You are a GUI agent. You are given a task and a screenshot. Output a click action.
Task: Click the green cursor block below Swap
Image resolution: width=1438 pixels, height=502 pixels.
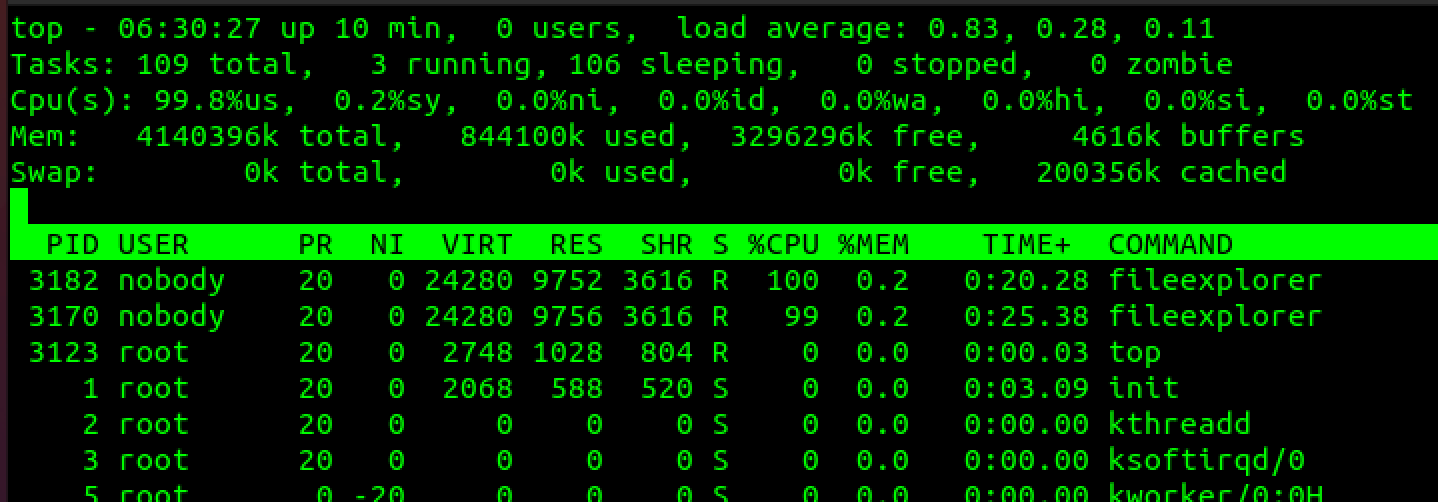(x=19, y=207)
